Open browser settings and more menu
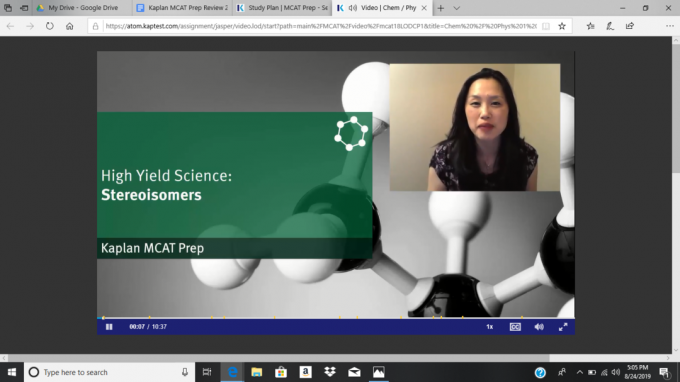Screen dimensions: 680x382 pyautogui.click(x=670, y=26)
